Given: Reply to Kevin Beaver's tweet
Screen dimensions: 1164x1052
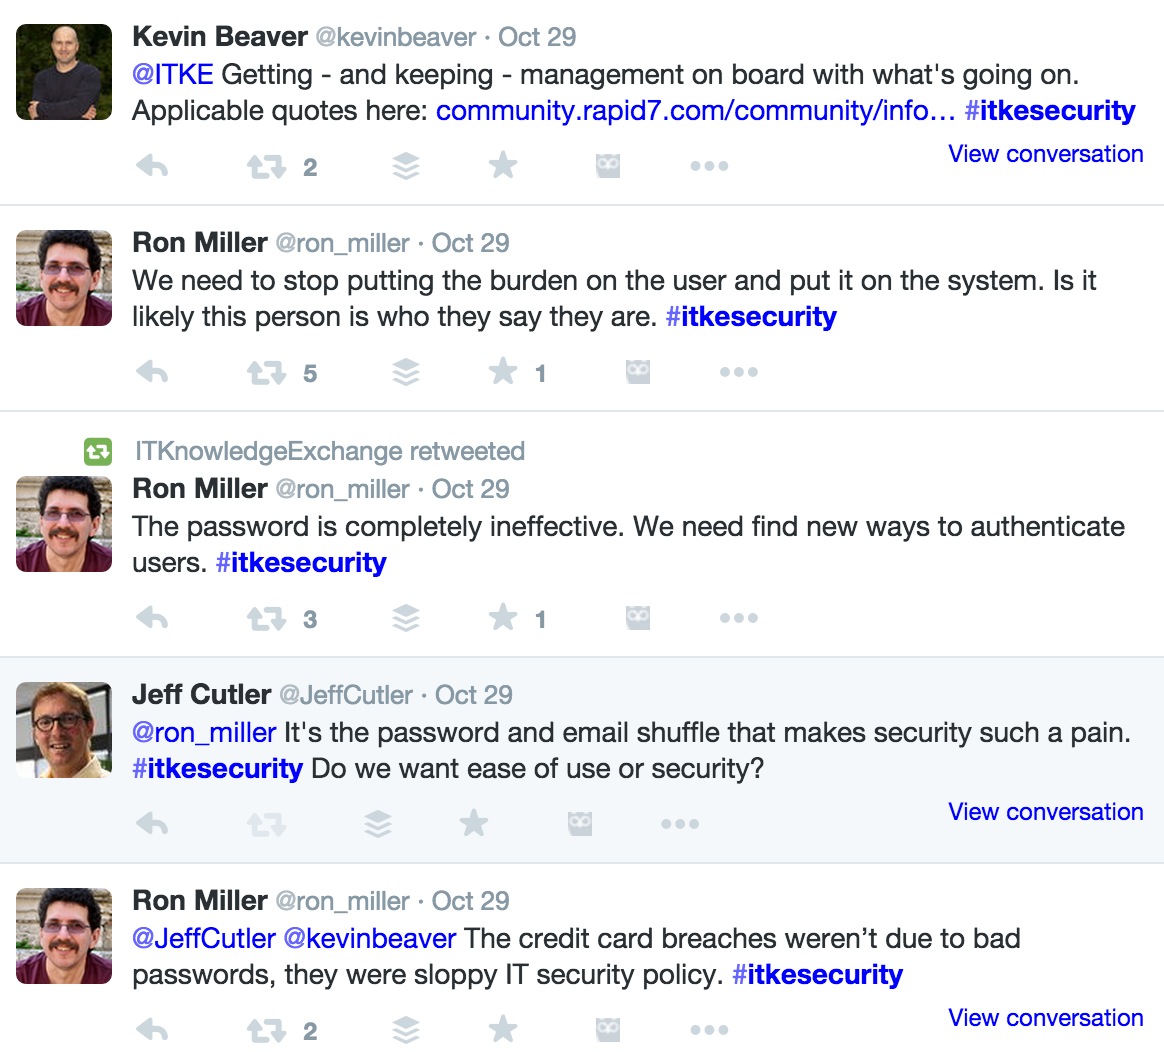Looking at the screenshot, I should click(x=153, y=166).
